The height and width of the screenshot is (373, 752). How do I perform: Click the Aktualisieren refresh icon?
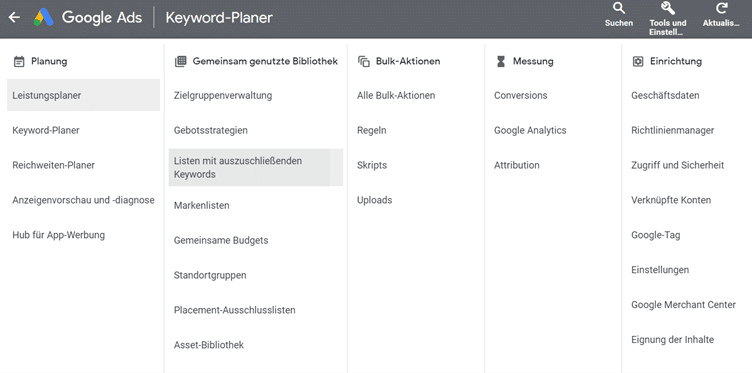click(721, 8)
